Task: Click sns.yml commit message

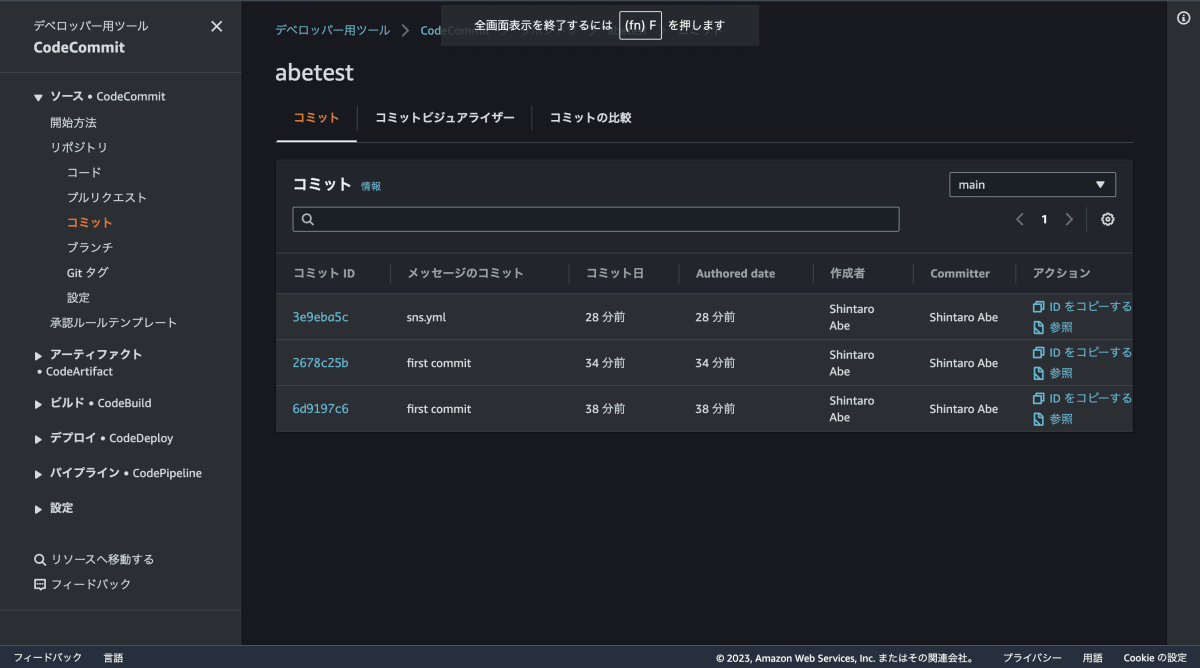Action: pyautogui.click(x=426, y=317)
